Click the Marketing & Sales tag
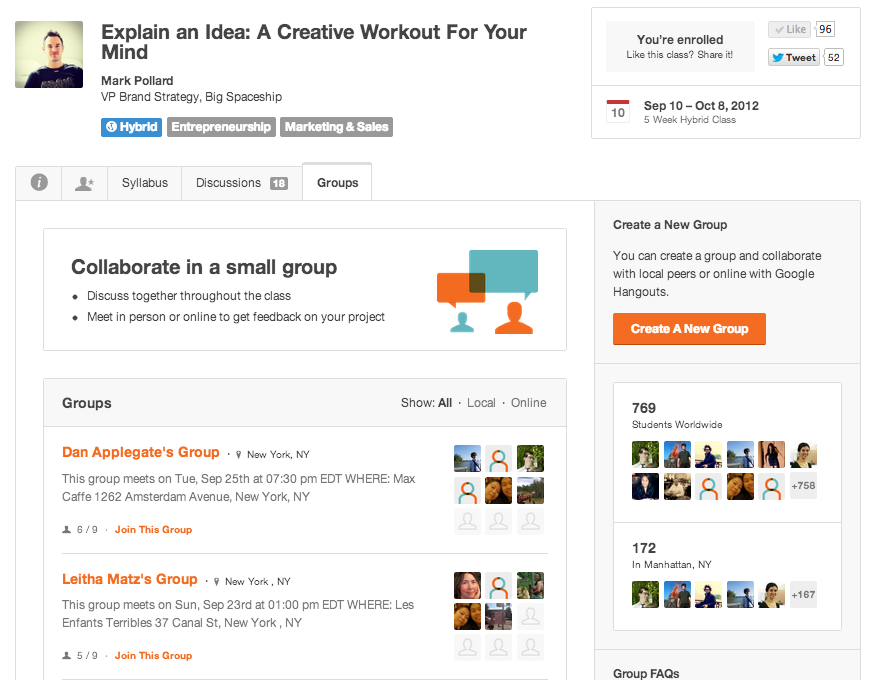 point(336,127)
